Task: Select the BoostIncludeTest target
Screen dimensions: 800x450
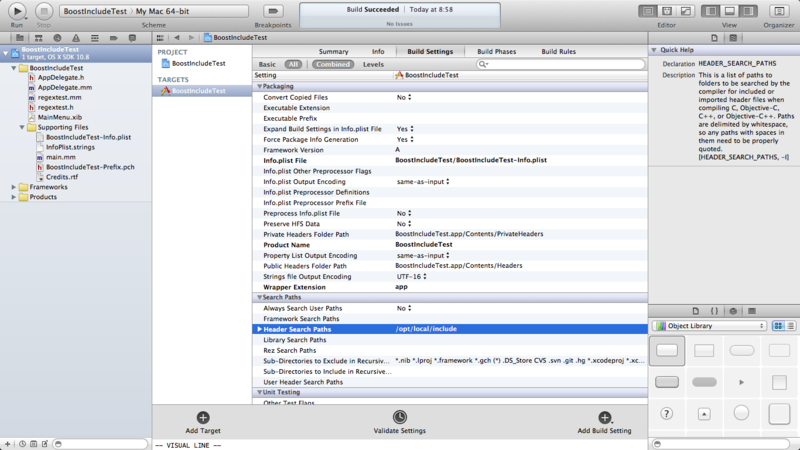Action: tap(202, 91)
